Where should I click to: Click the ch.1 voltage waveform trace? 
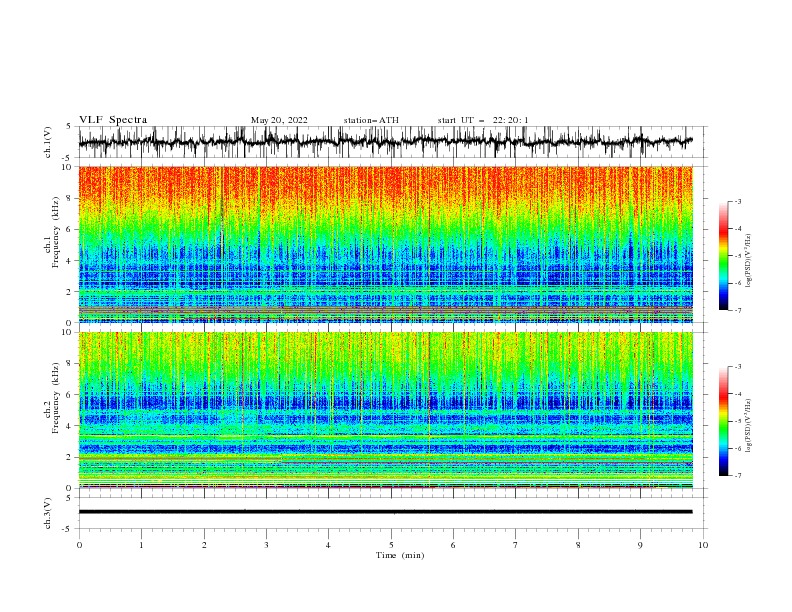click(x=385, y=142)
